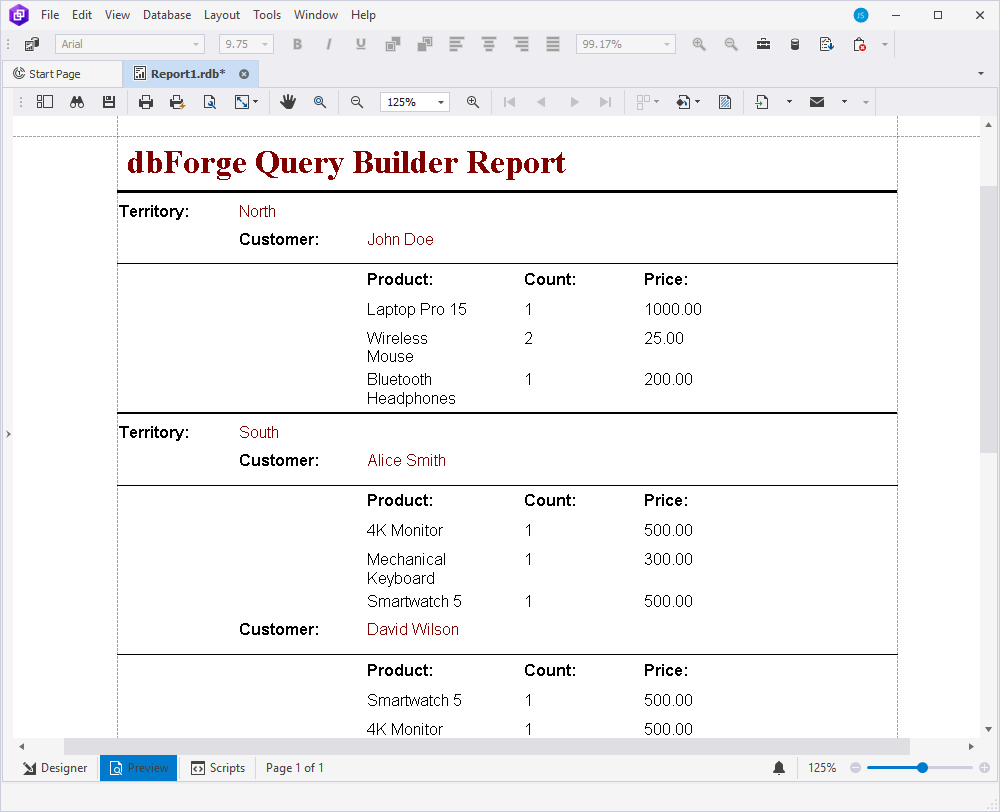Toggle underline formatting
This screenshot has height=812, width=1000.
(360, 44)
